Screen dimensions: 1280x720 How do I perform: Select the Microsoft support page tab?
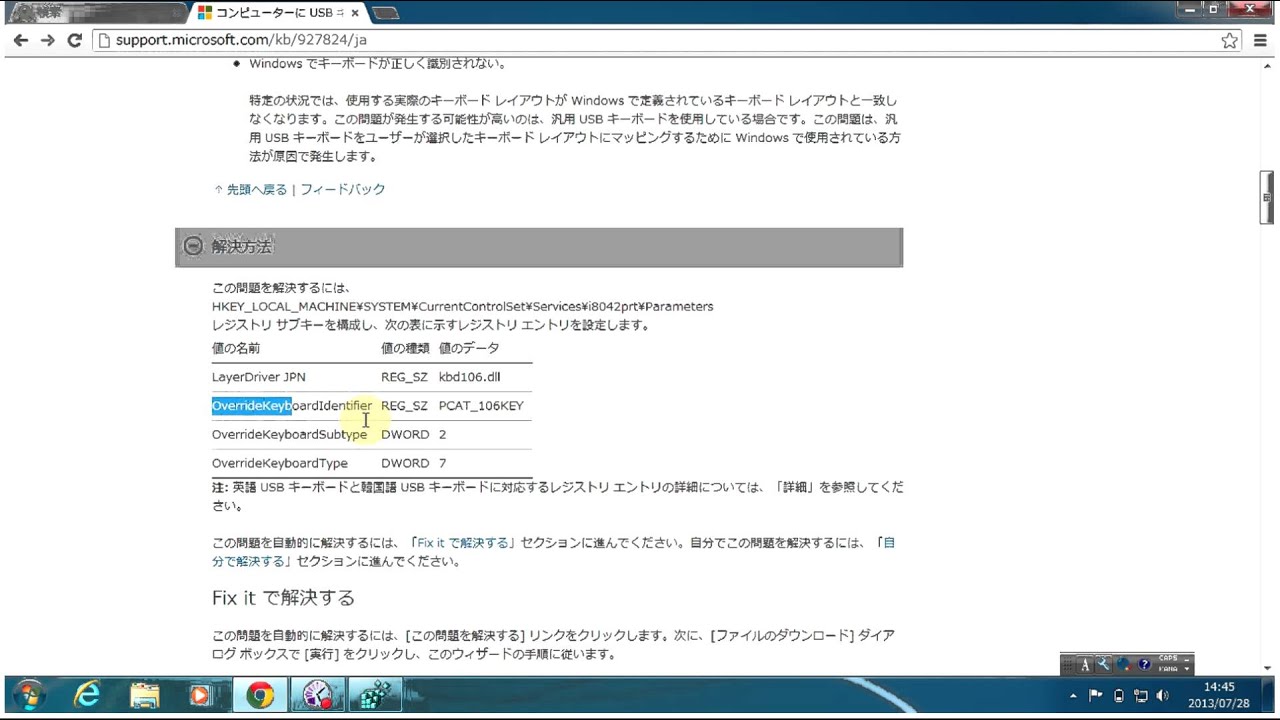click(278, 13)
